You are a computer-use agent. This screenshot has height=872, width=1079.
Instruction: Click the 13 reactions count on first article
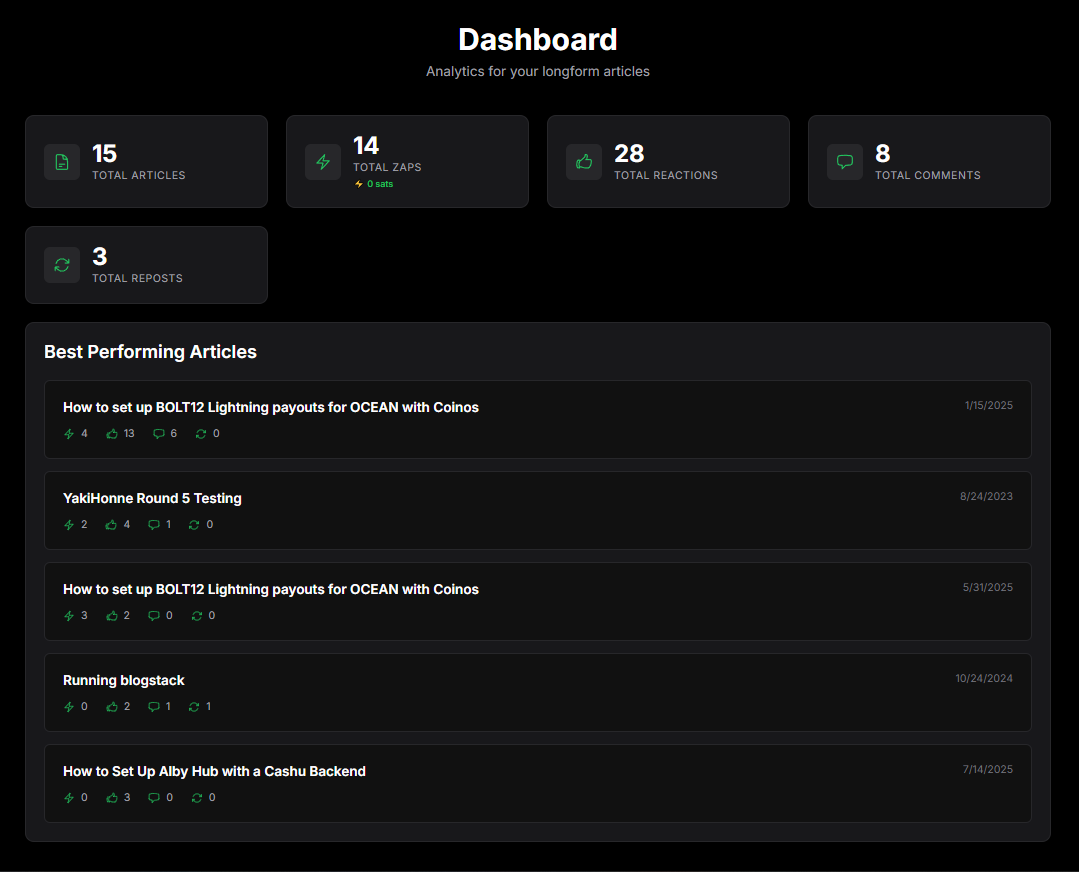[x=129, y=434]
